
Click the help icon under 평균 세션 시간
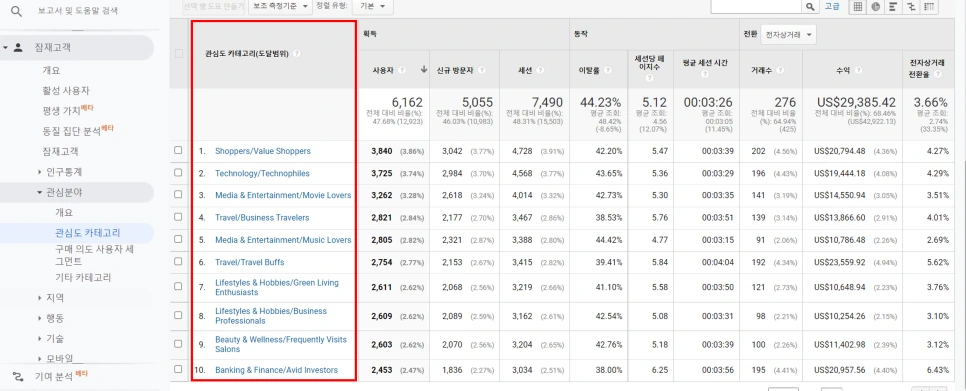pos(705,75)
